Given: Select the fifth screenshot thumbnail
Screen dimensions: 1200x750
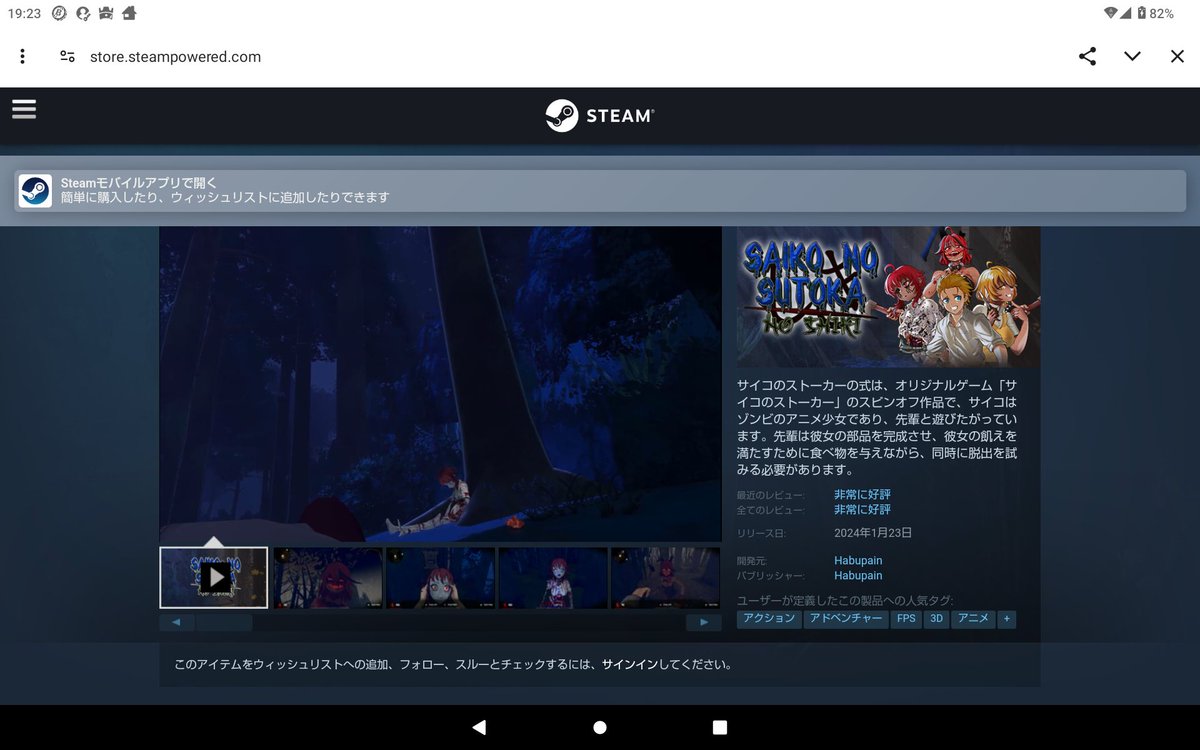Looking at the screenshot, I should click(665, 577).
